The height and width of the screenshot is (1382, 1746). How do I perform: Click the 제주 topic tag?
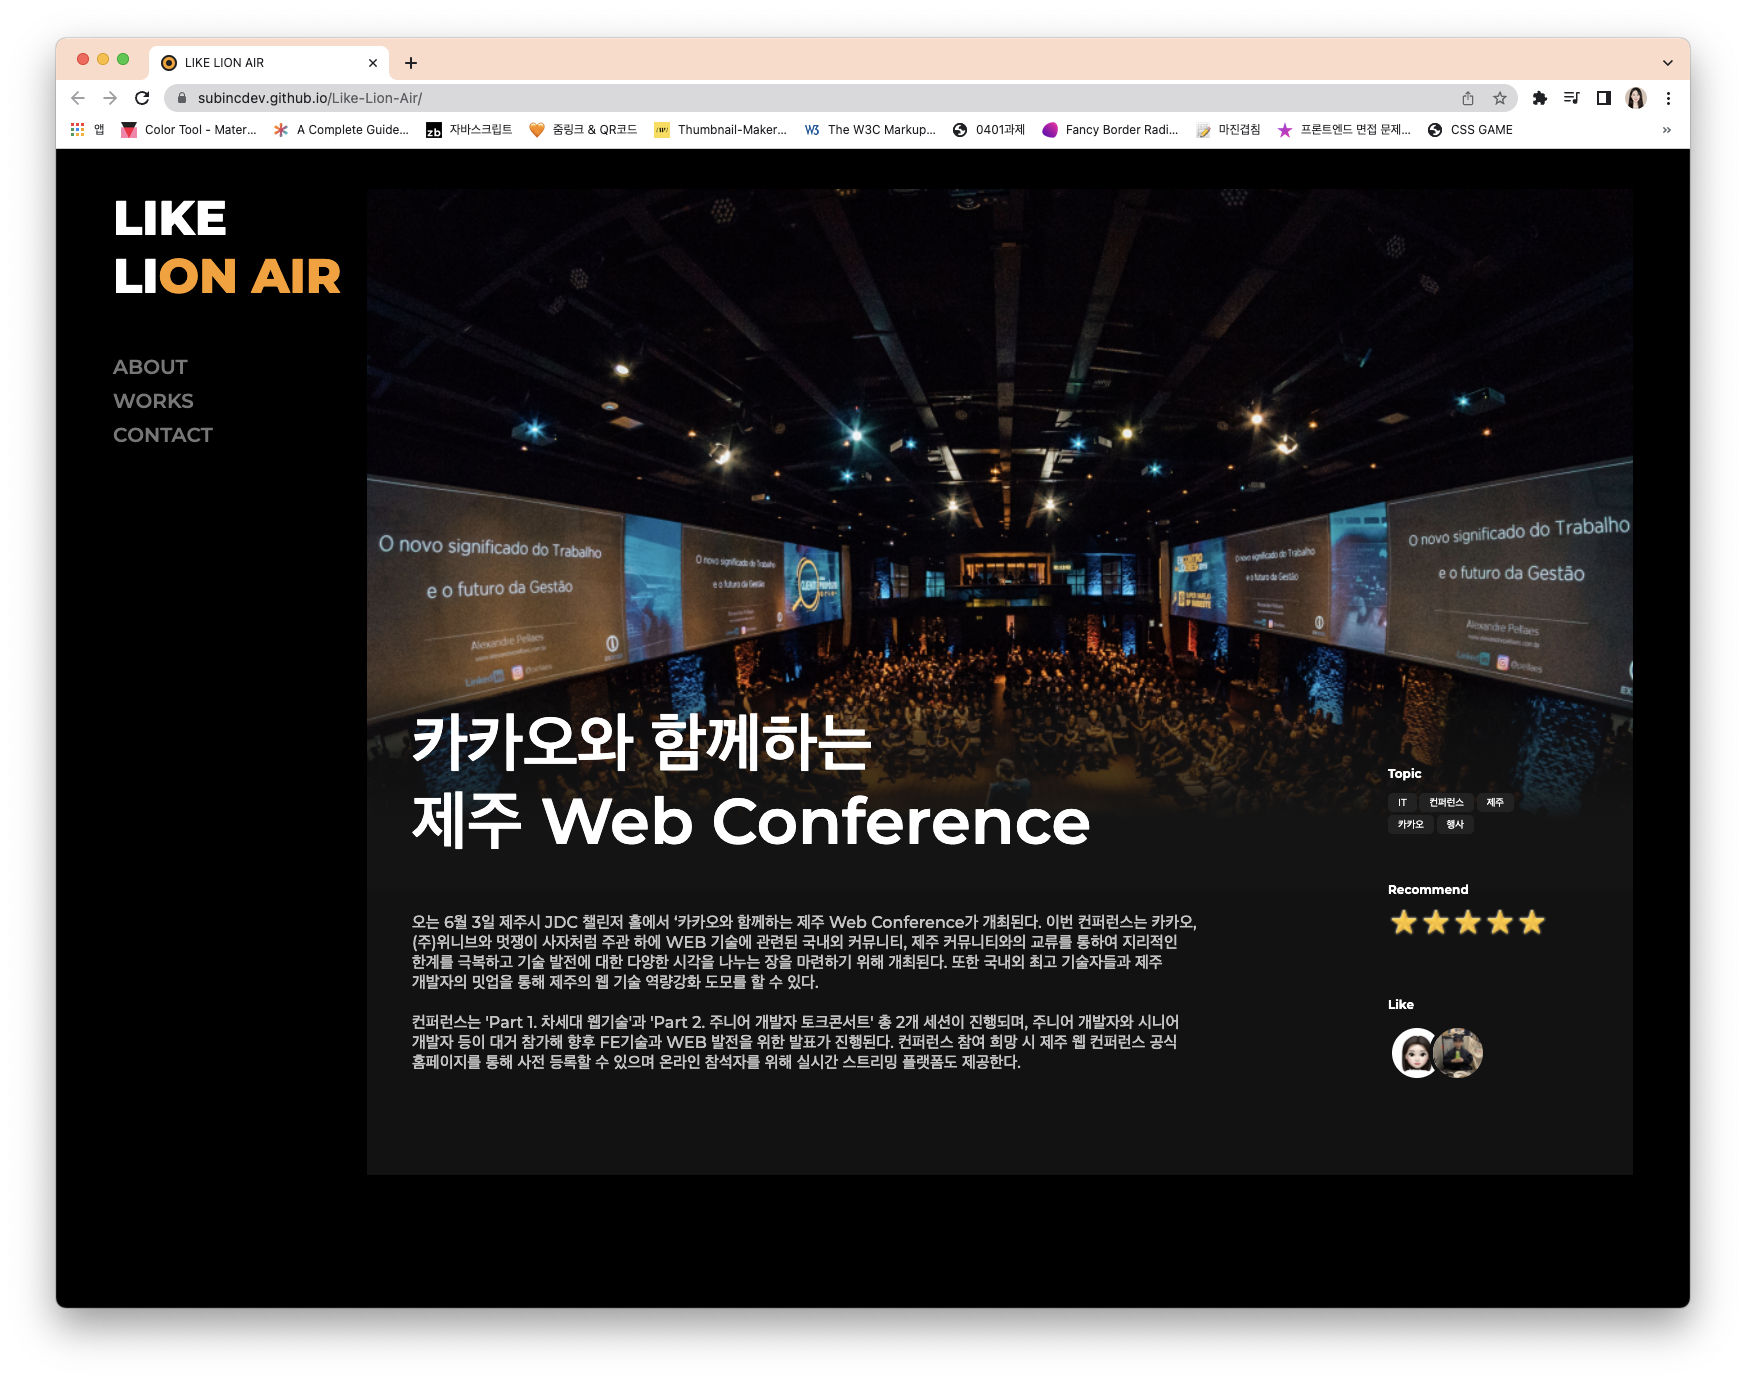point(1495,802)
